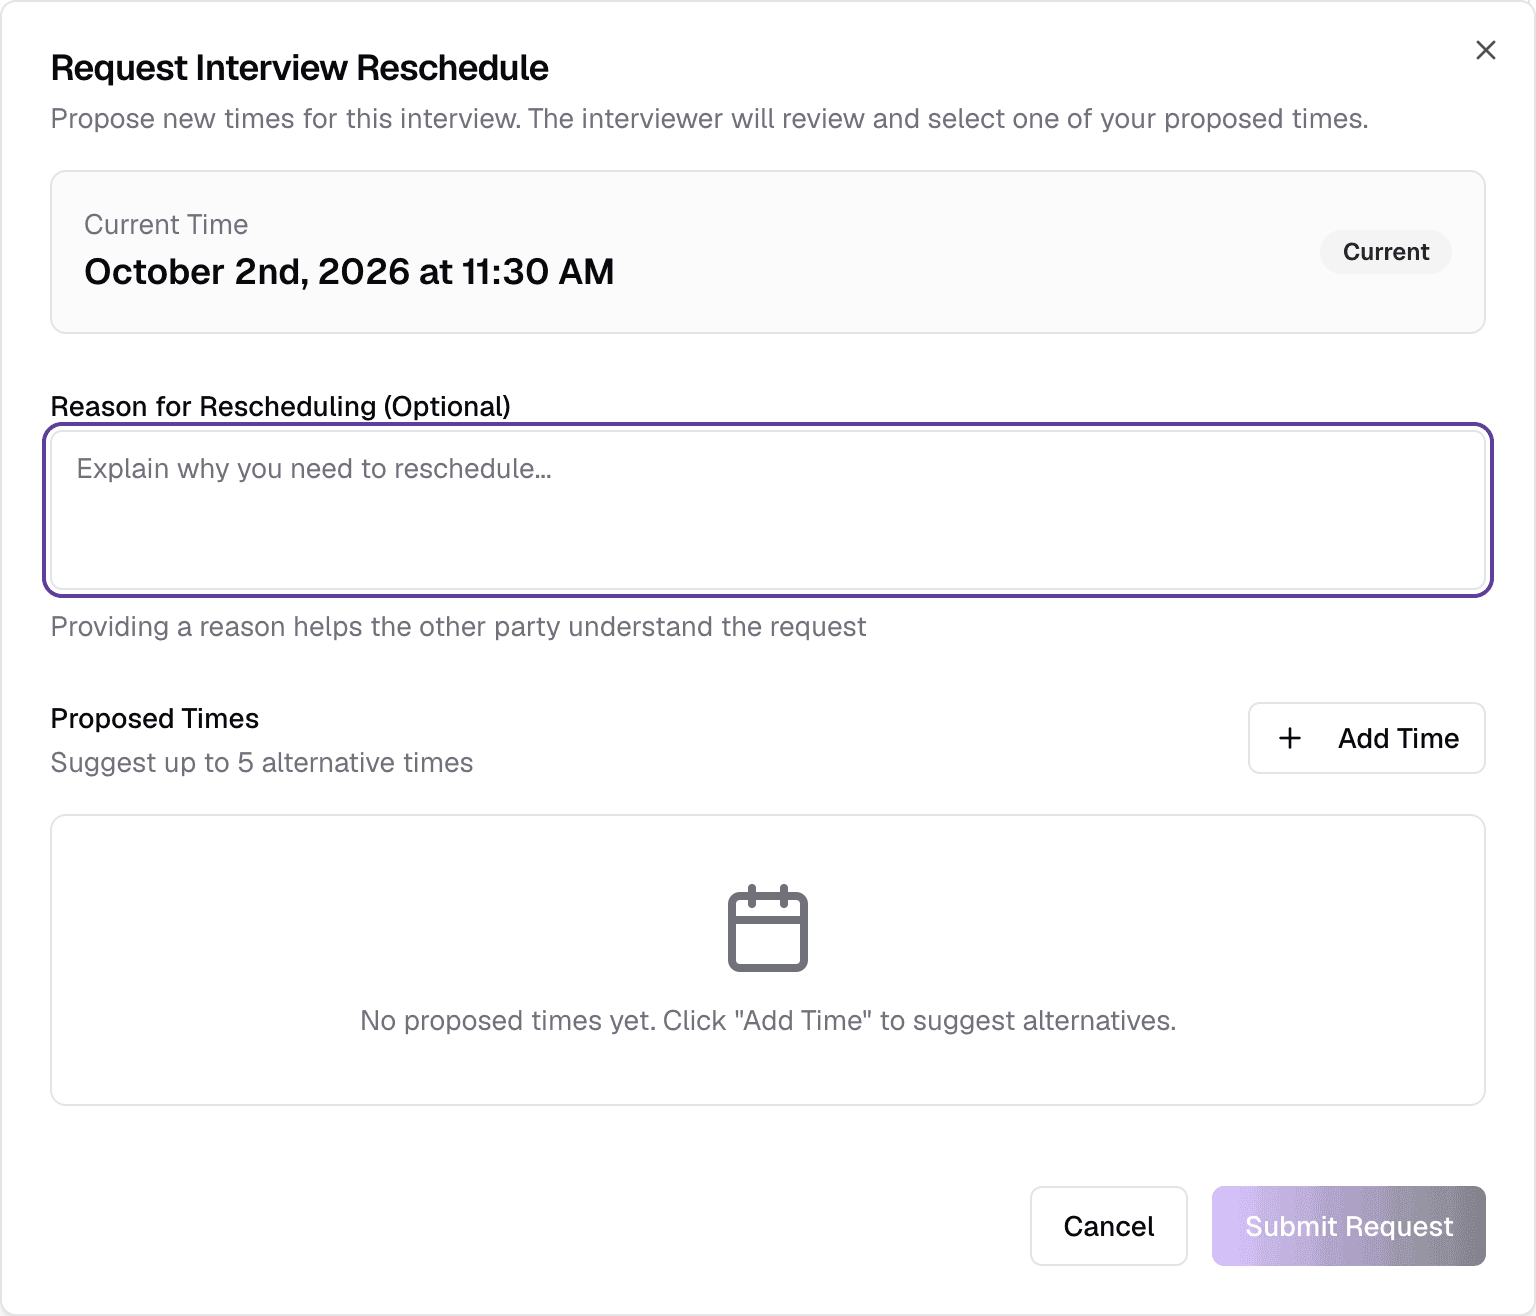This screenshot has height=1316, width=1536.
Task: Click the Cancel button
Action: point(1109,1226)
